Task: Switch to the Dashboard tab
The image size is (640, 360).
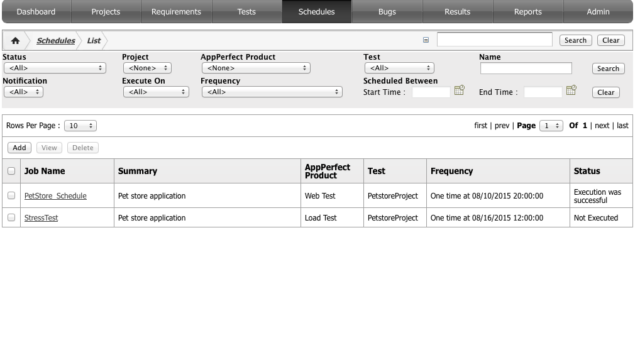Action: pyautogui.click(x=36, y=12)
